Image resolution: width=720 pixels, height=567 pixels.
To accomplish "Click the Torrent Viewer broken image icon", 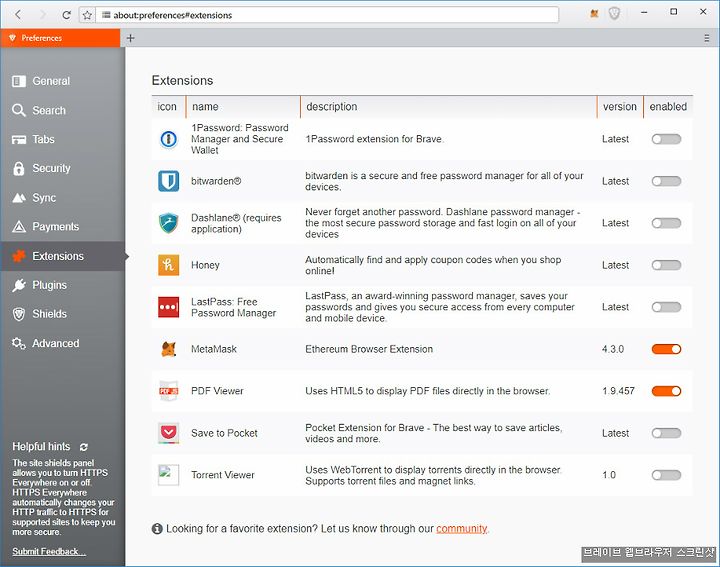I will tap(169, 475).
